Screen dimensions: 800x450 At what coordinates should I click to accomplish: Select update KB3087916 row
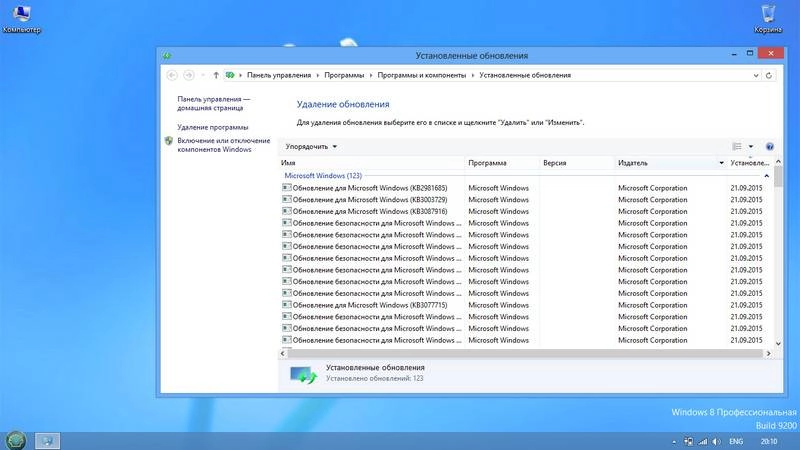click(525, 211)
